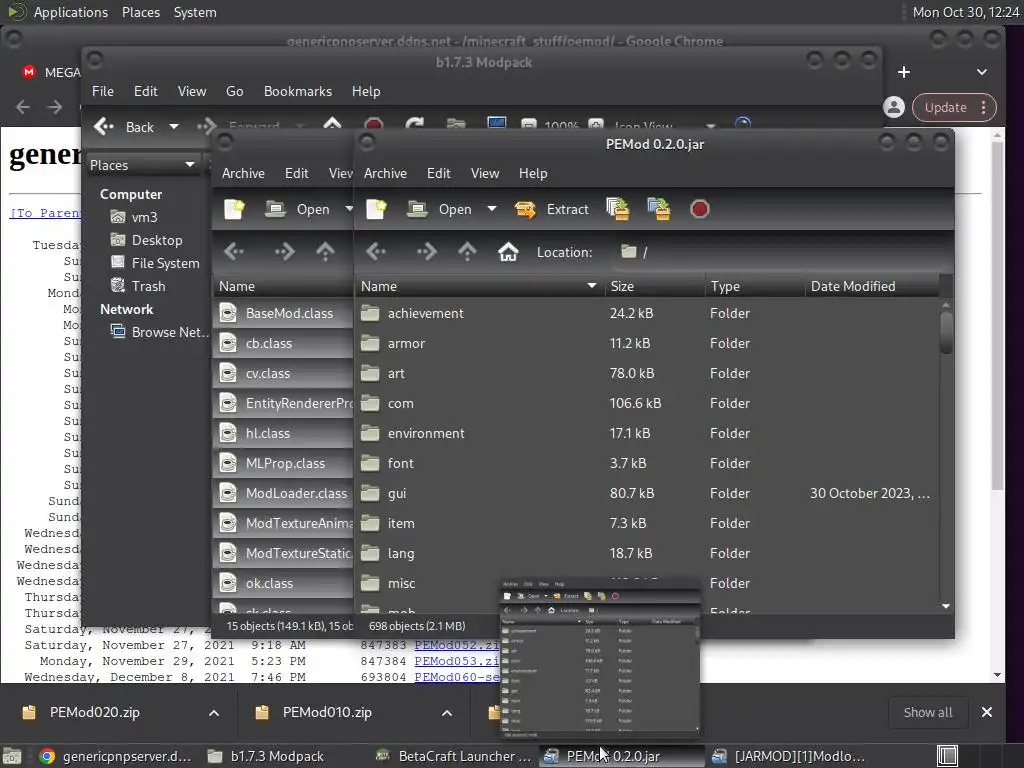Screen dimensions: 1024x768
Task: Open Bookmarks menu in b1.7.3 Modpack window
Action: pos(298,91)
